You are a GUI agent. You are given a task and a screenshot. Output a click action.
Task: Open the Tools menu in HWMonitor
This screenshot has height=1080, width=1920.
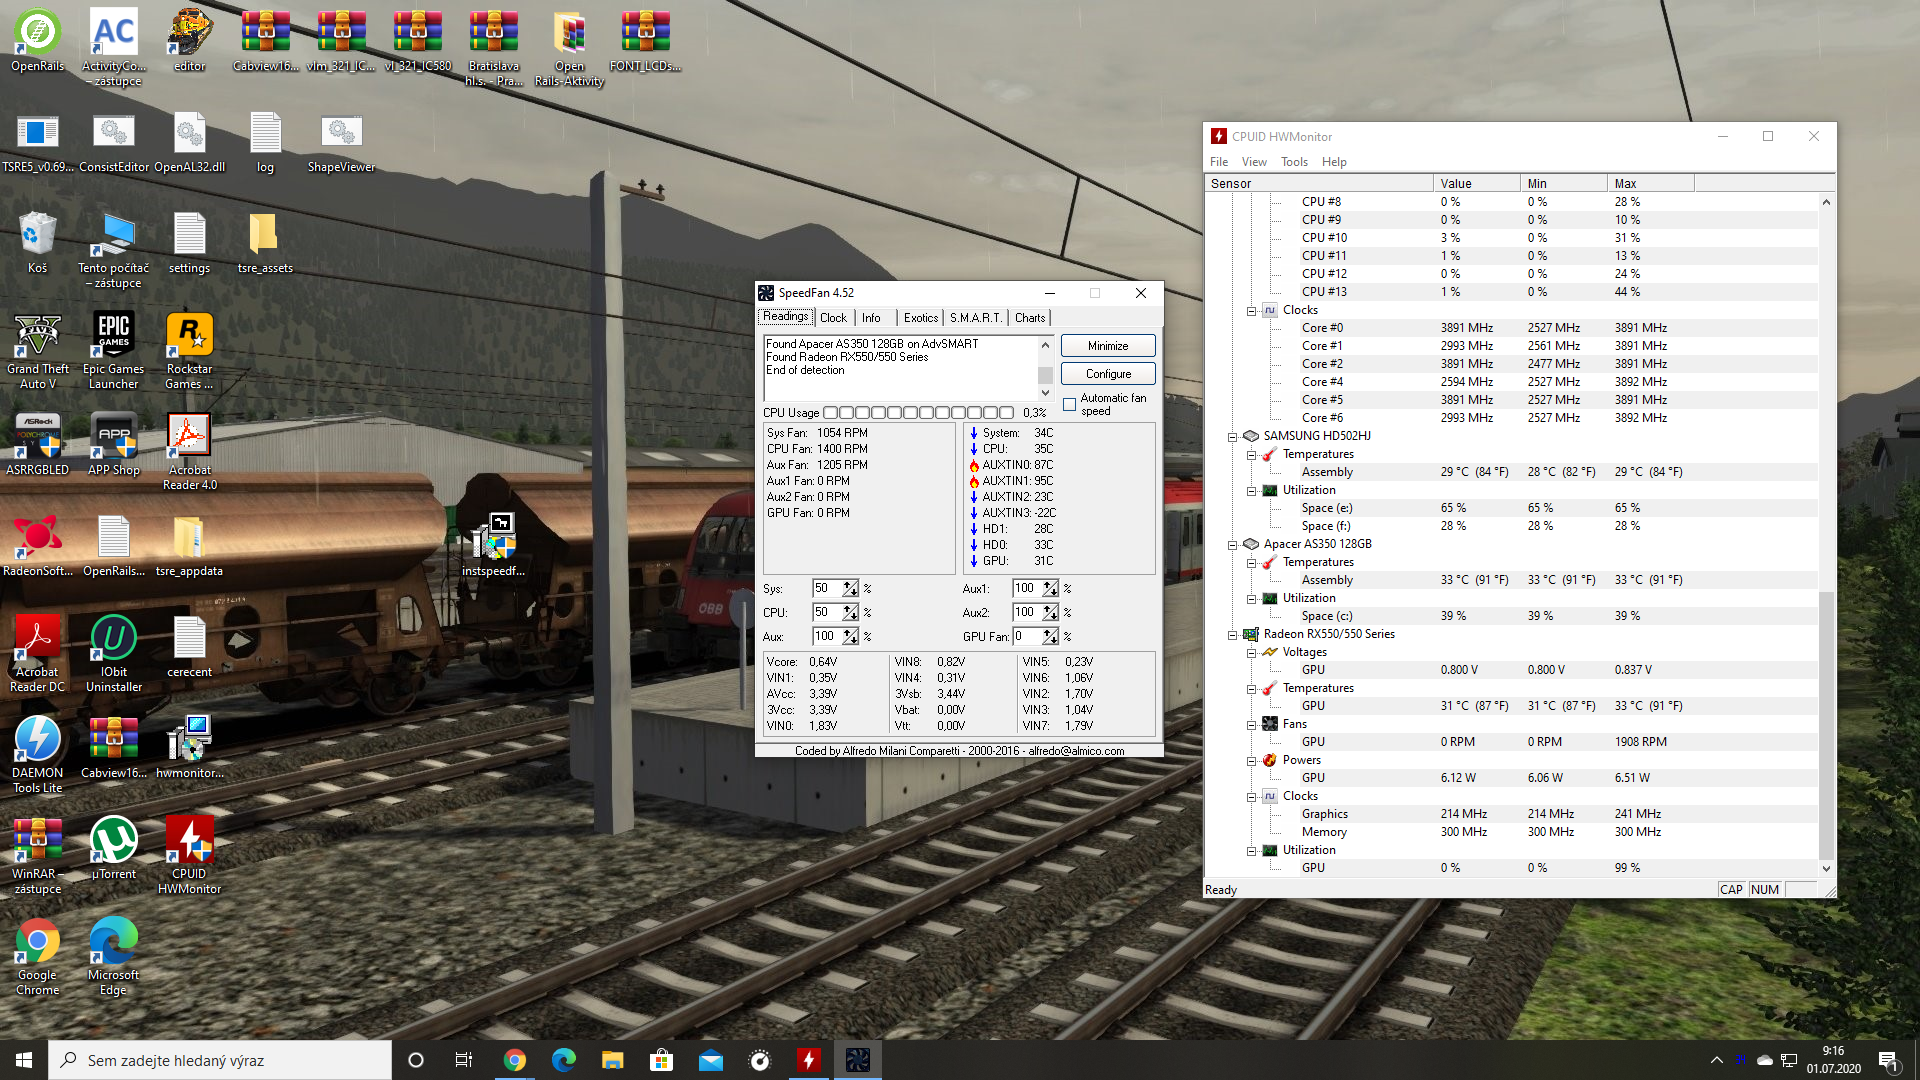pyautogui.click(x=1294, y=162)
